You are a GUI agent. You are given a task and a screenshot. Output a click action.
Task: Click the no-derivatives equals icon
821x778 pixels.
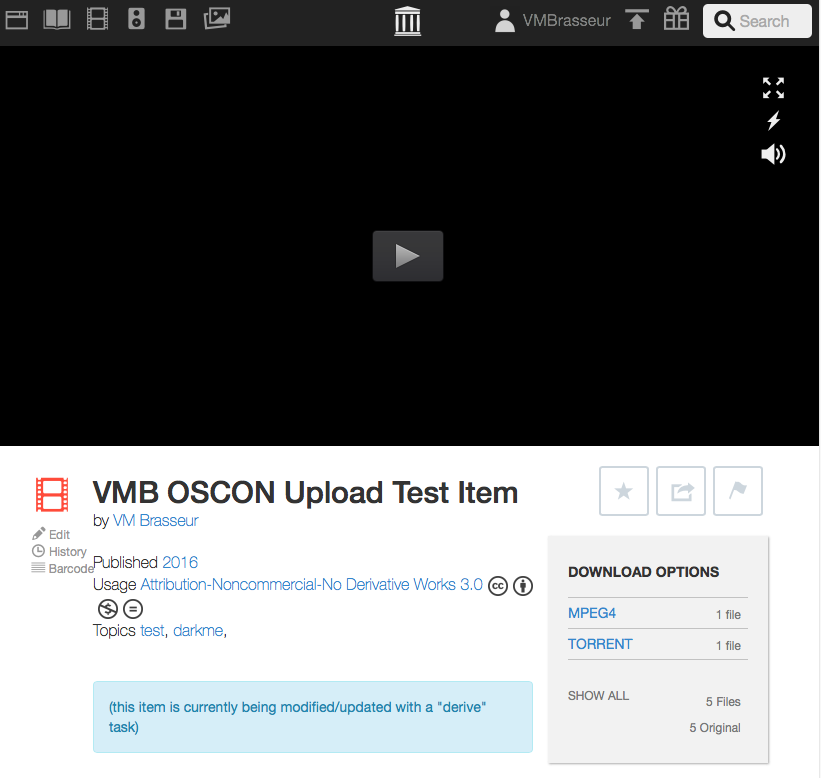point(133,609)
